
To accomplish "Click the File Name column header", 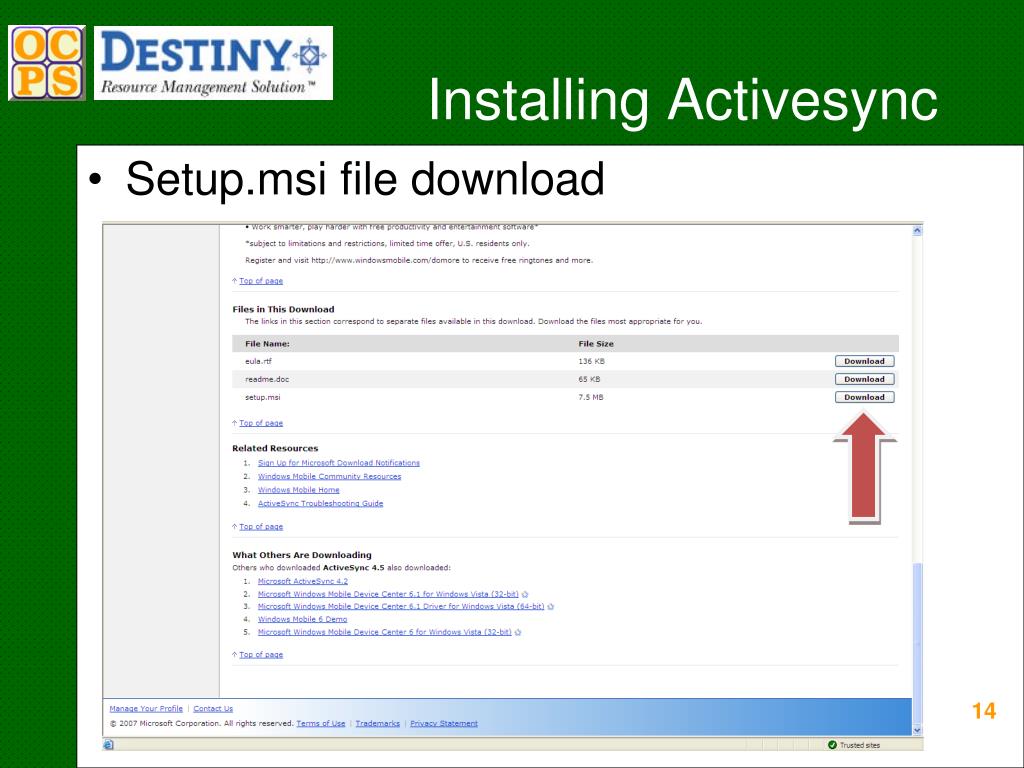I will coord(267,344).
